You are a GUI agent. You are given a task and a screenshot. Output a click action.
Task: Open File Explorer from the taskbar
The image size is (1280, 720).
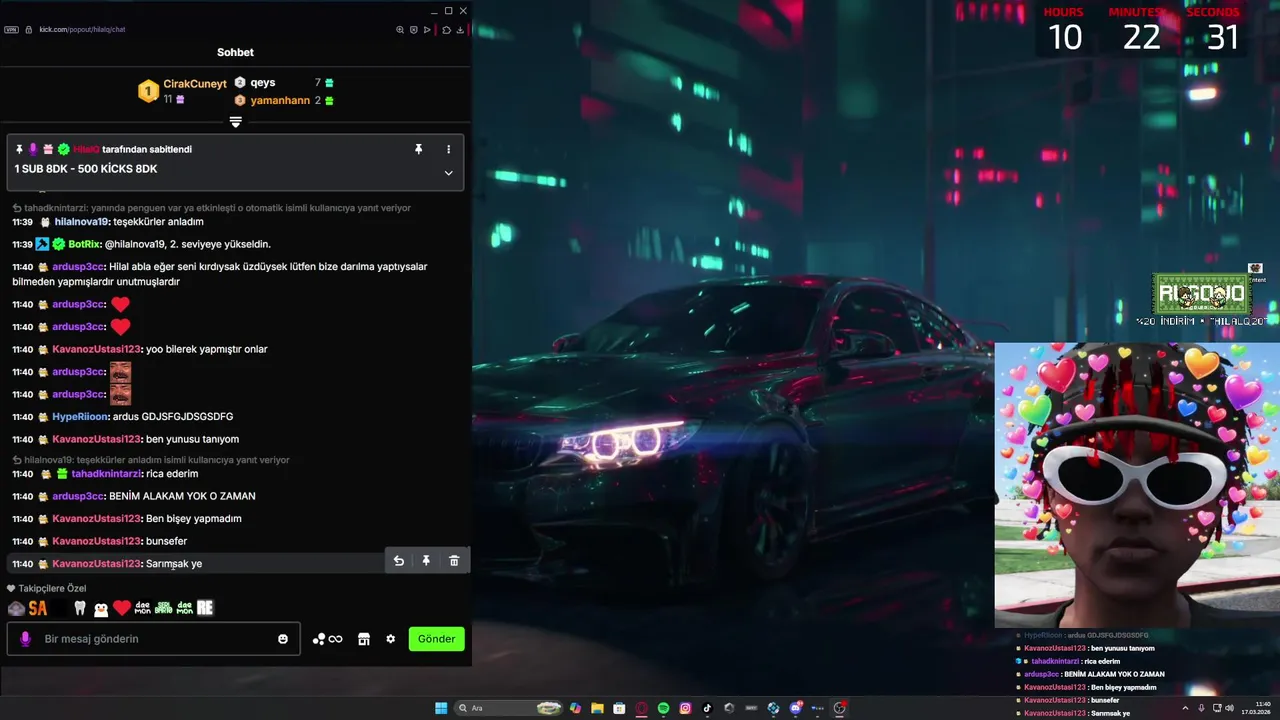597,708
